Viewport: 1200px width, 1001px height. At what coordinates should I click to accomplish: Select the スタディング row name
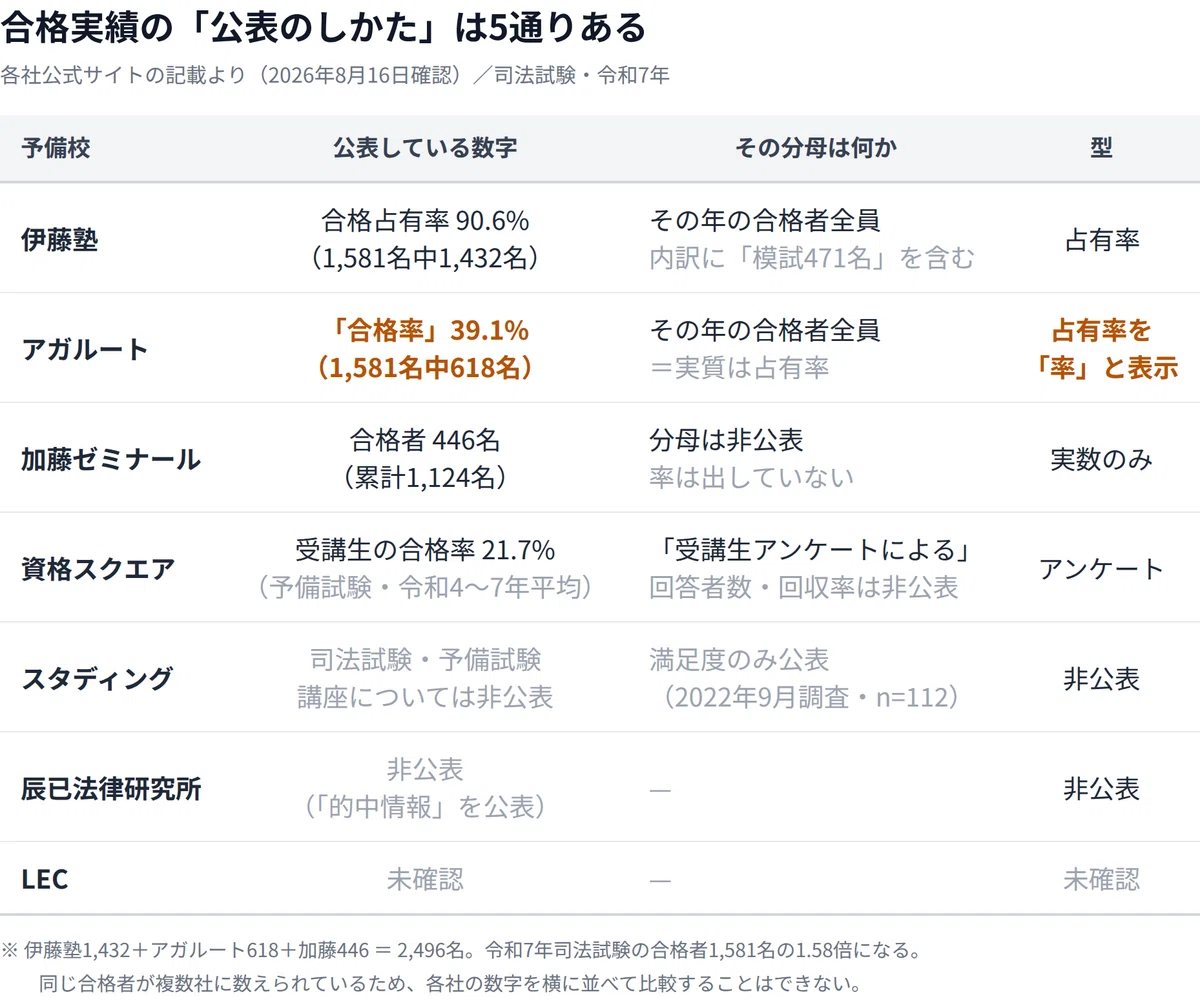(98, 679)
